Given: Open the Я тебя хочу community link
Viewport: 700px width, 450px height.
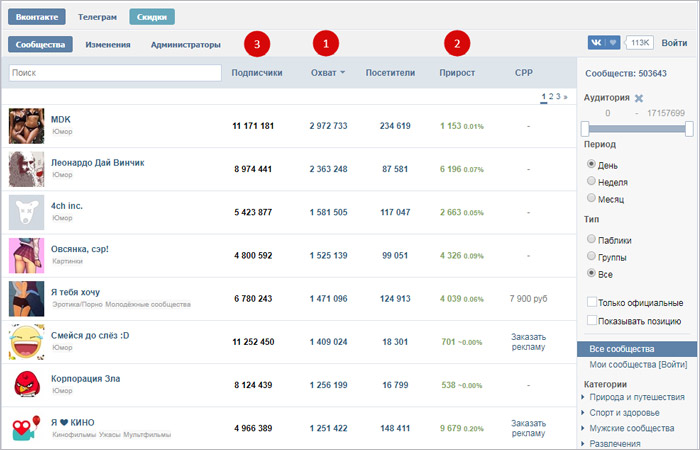Looking at the screenshot, I should point(75,292).
